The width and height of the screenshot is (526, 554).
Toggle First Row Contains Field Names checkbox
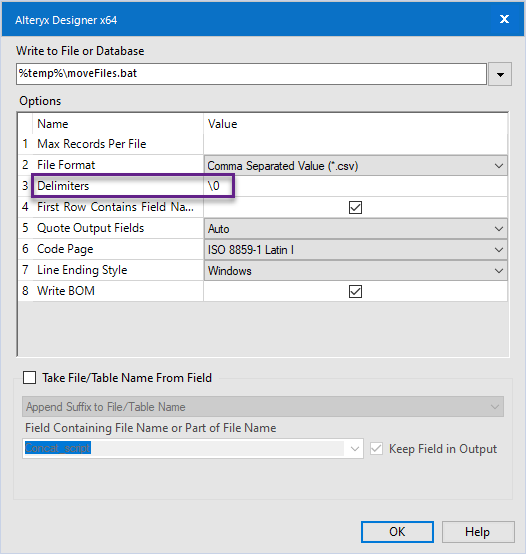tap(355, 207)
